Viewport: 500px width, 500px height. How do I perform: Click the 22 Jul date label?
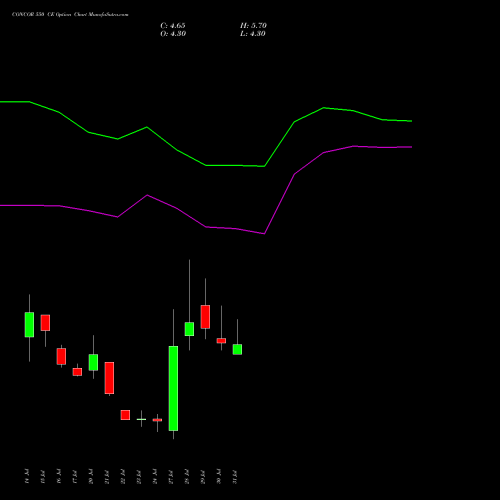tap(123, 476)
